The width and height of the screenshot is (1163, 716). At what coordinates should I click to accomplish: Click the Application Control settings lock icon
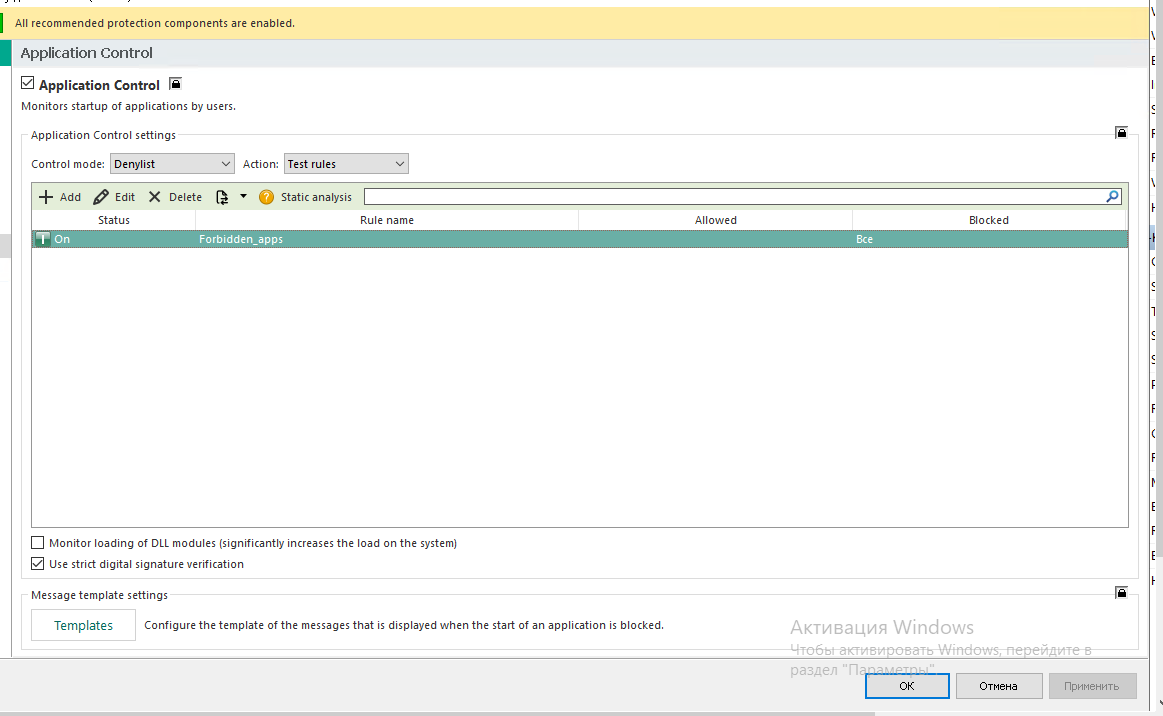point(1121,132)
